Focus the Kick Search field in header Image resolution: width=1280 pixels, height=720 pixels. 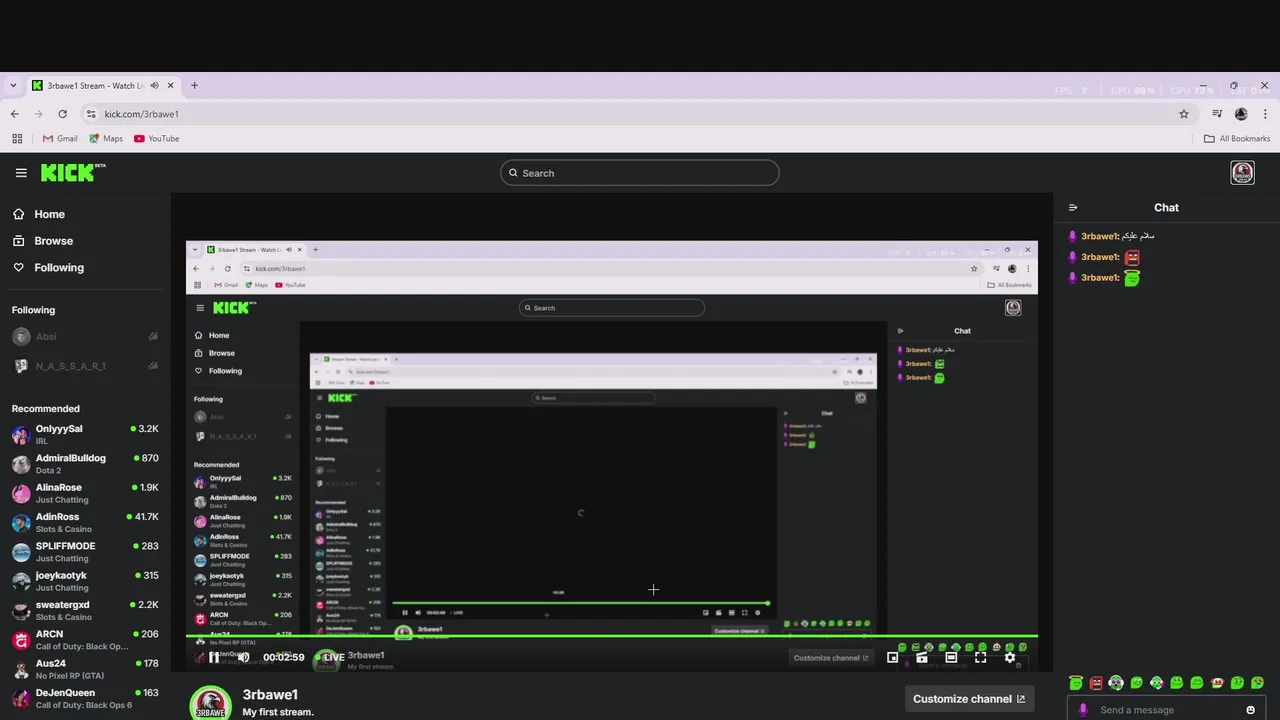click(640, 173)
